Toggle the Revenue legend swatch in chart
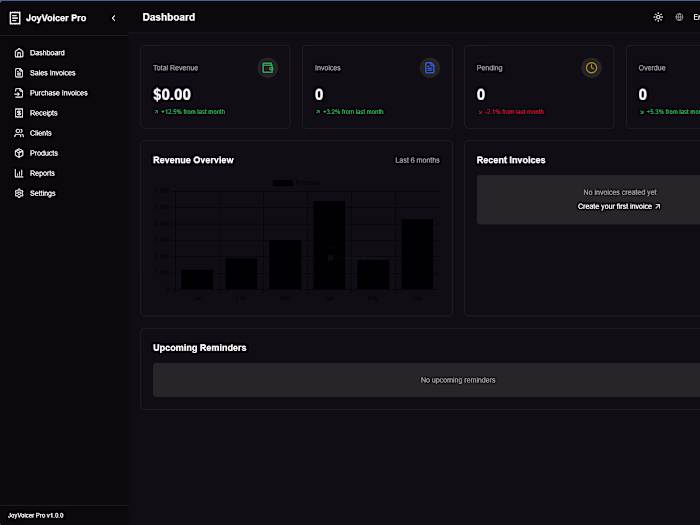Viewport: 700px width, 525px height. 283,183
